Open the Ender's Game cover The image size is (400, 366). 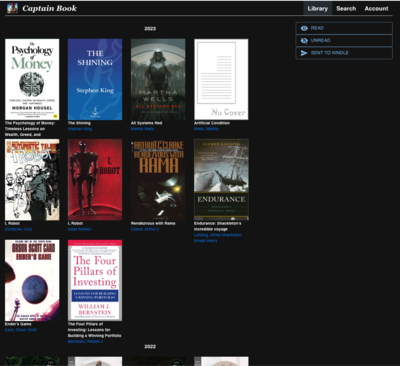click(x=32, y=280)
